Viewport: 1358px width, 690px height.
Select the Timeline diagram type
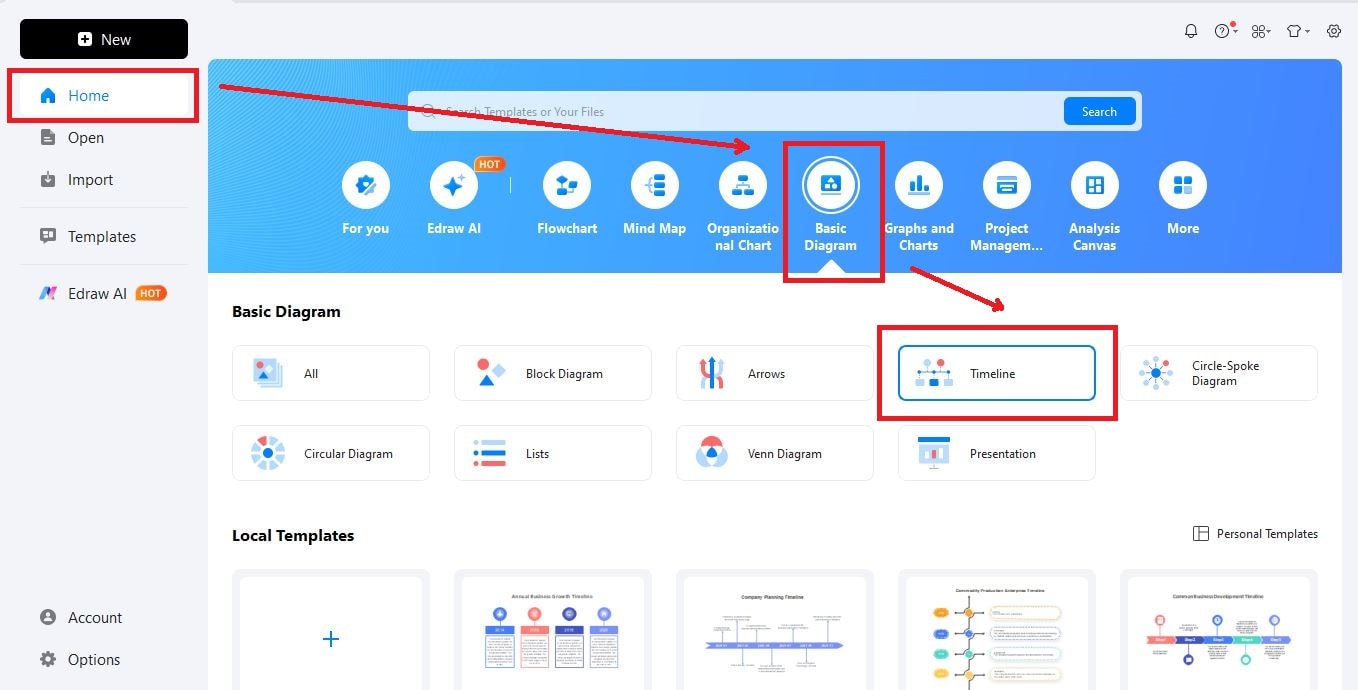point(996,373)
